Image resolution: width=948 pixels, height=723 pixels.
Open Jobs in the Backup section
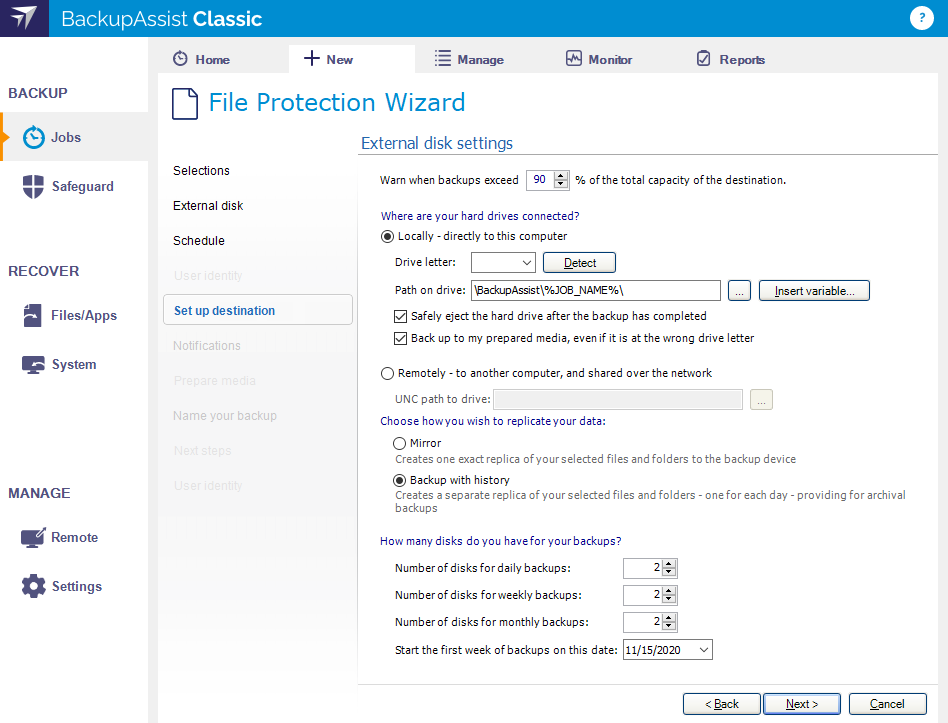tap(74, 137)
